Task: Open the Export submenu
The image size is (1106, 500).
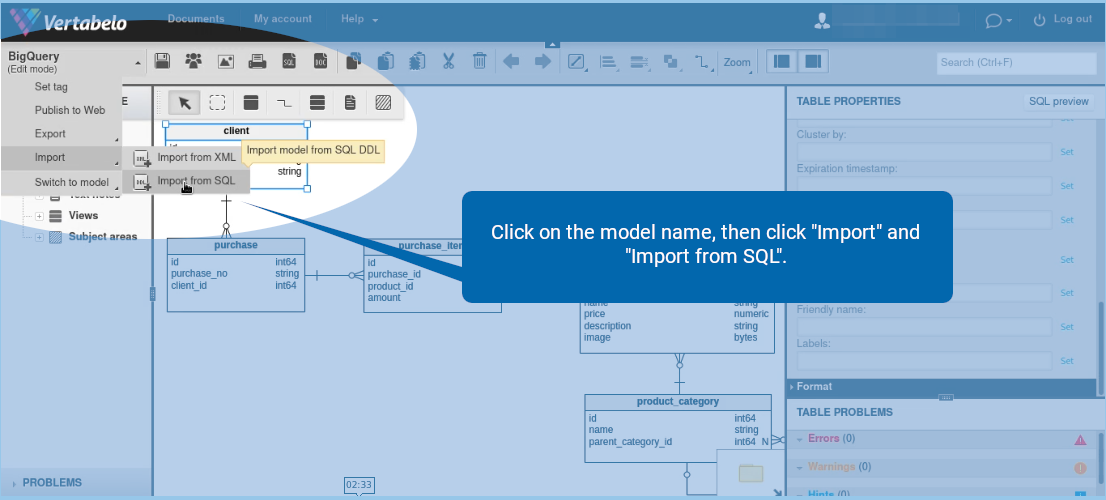Action: pos(61,134)
